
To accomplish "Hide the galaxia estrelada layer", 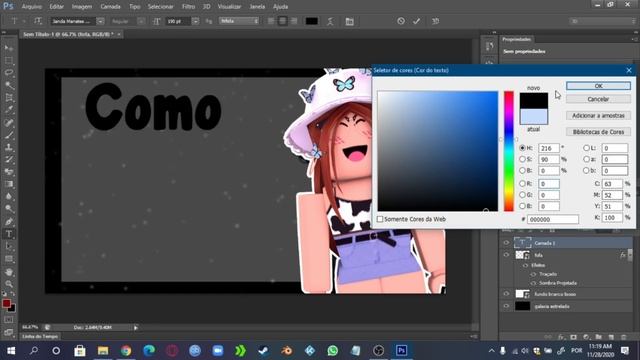I will [x=506, y=306].
